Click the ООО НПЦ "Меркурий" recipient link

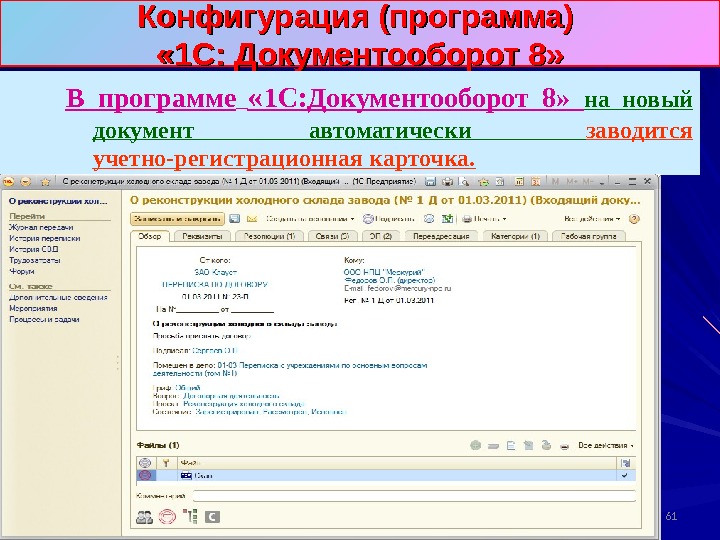point(384,272)
